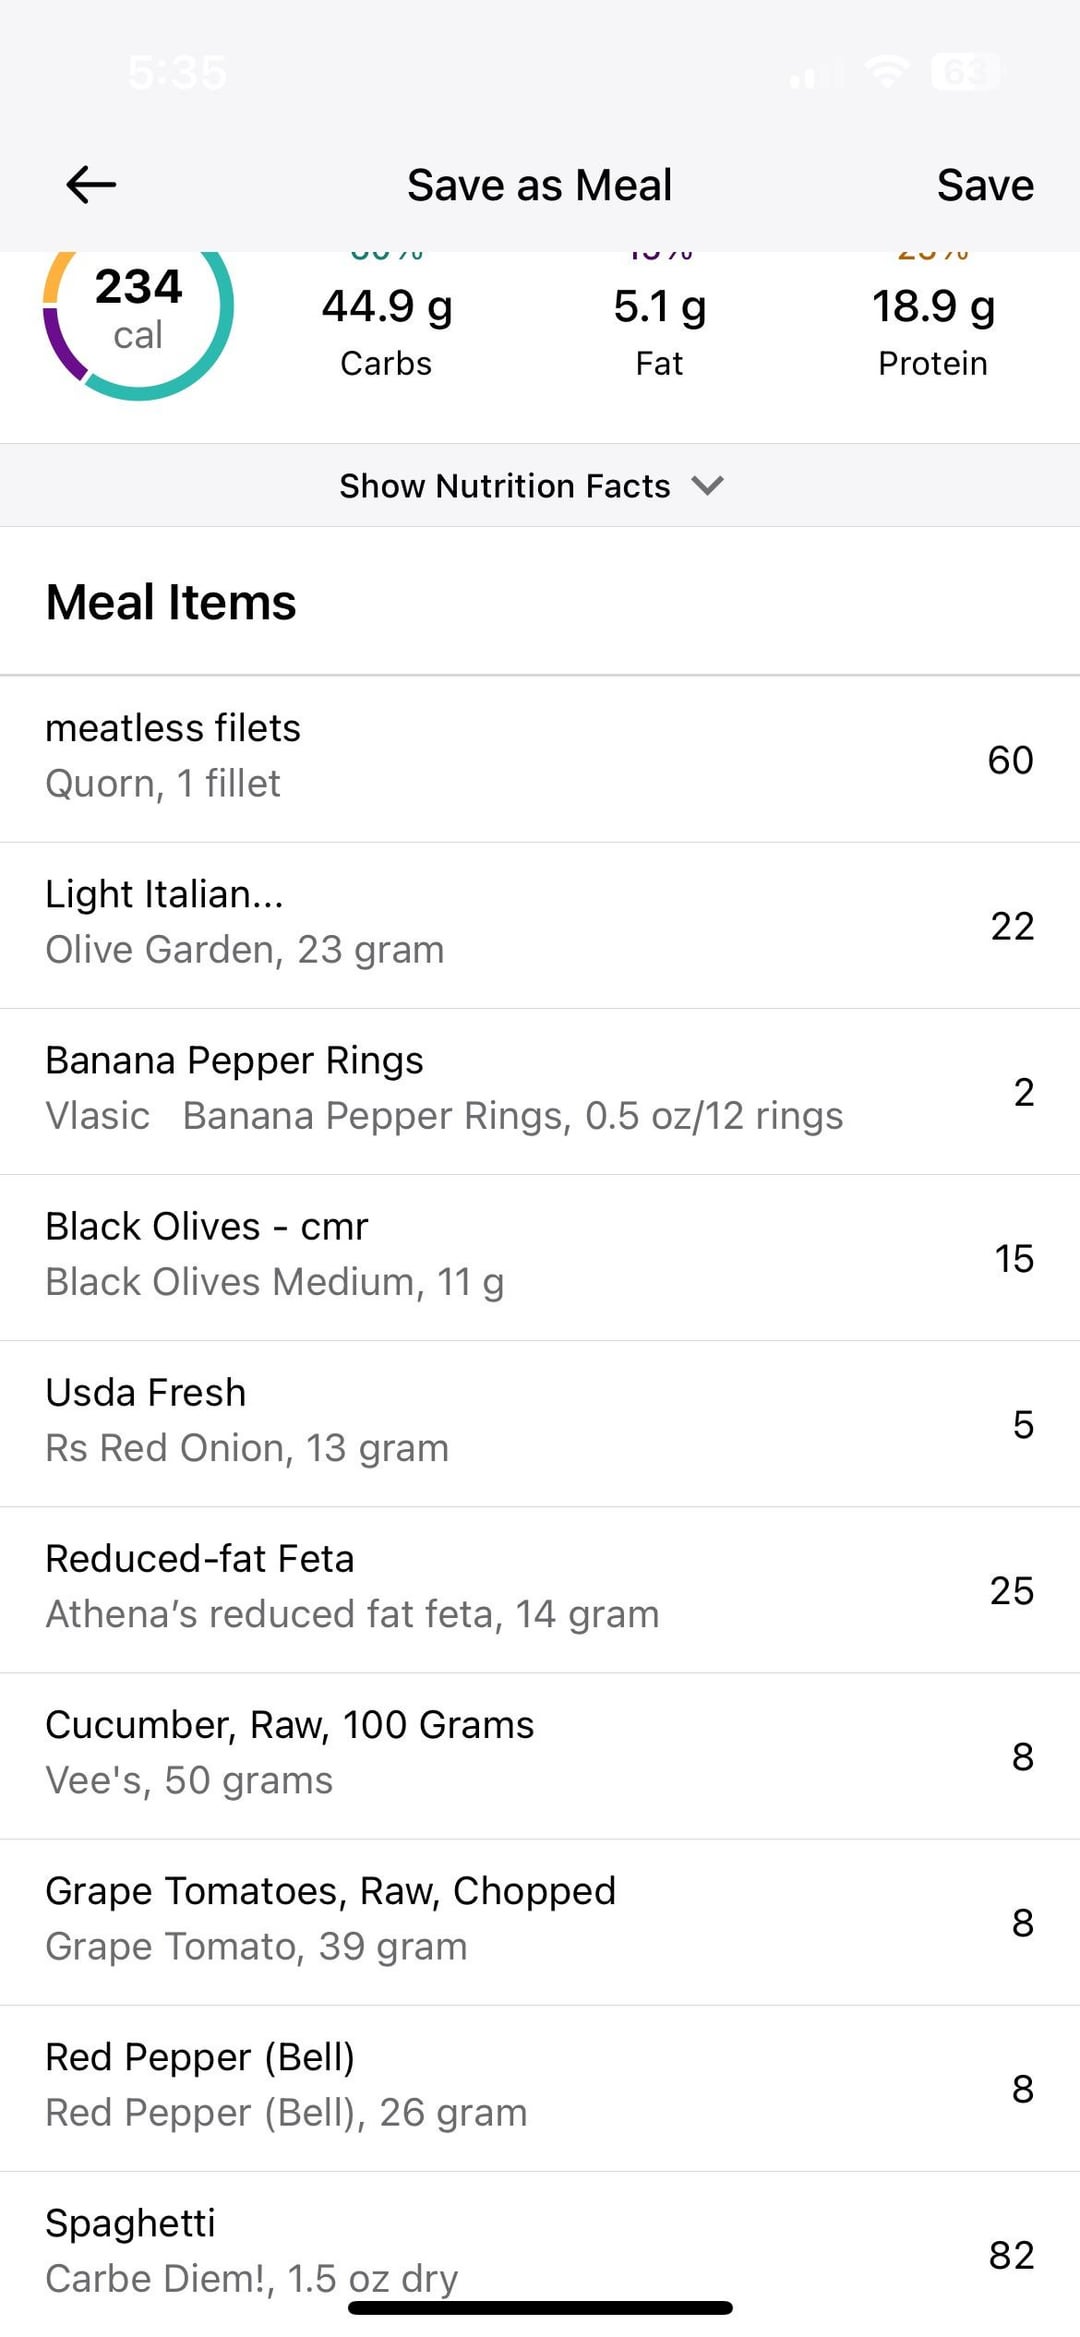
Task: Select Usda Fresh Red Onion entry
Action: tap(540, 1423)
